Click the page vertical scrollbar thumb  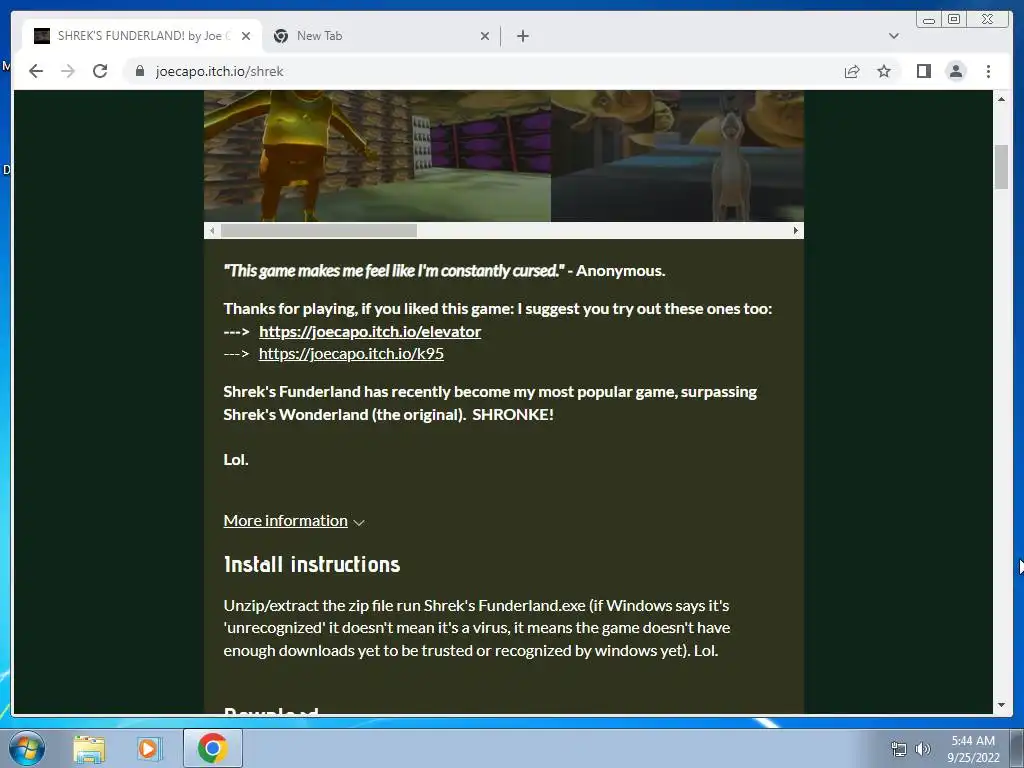[1001, 167]
